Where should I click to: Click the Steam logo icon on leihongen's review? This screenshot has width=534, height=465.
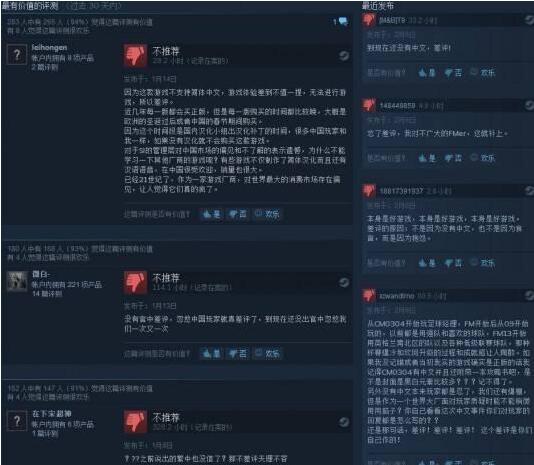(344, 56)
